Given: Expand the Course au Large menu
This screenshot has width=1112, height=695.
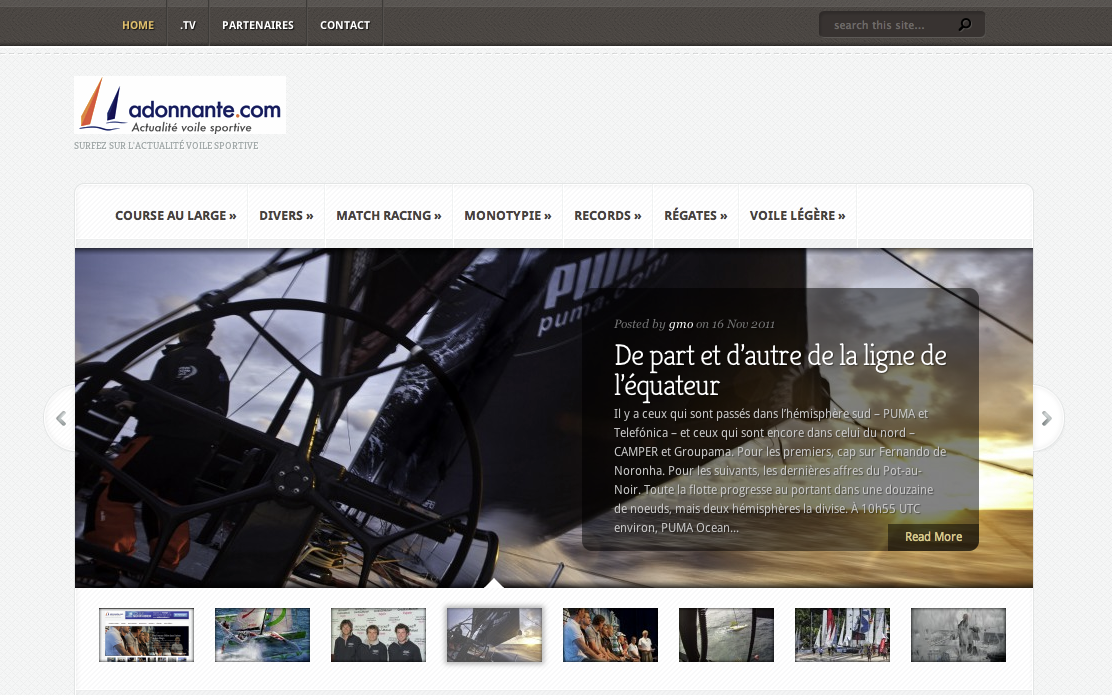Looking at the screenshot, I should pos(175,215).
